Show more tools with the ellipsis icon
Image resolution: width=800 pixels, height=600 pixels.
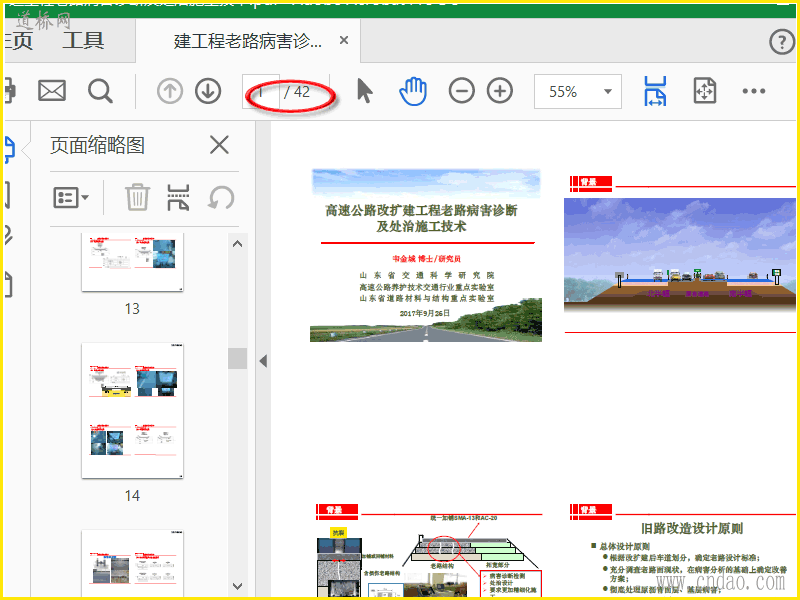click(x=754, y=91)
